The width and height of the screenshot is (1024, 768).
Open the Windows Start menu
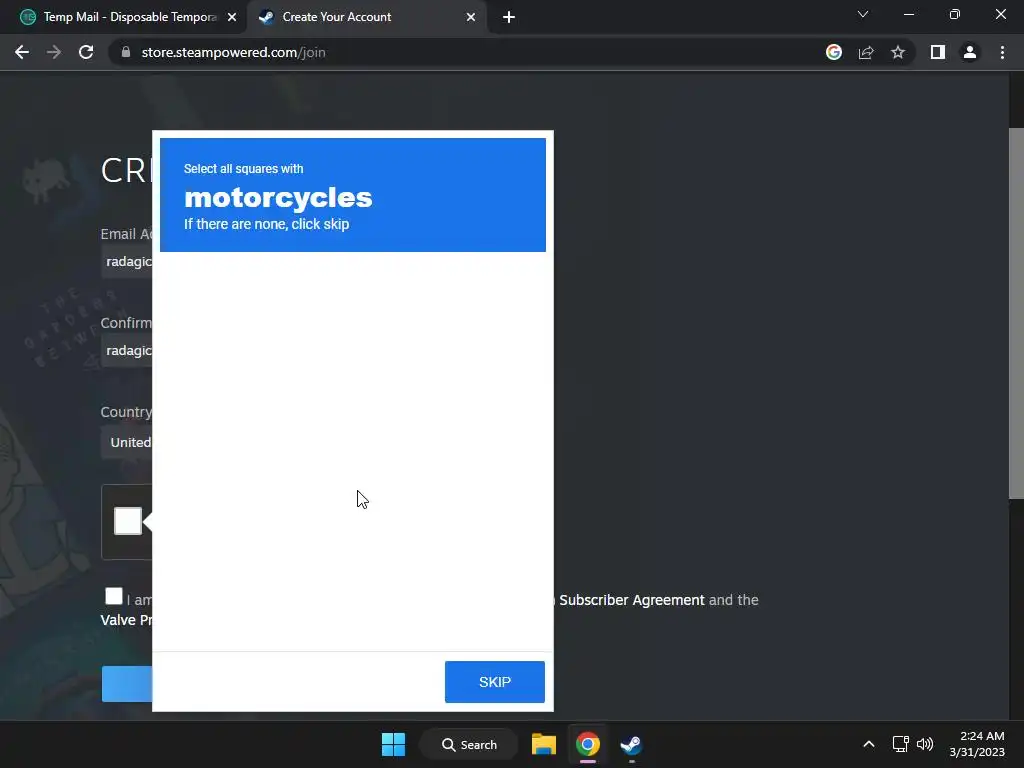393,744
